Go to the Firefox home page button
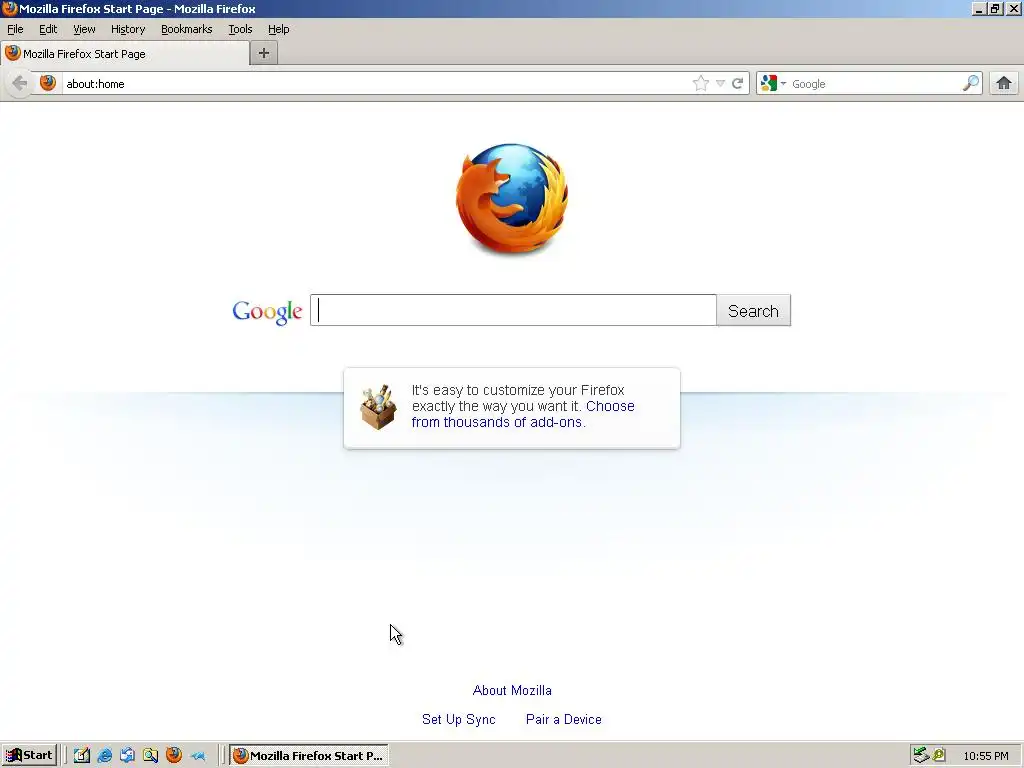This screenshot has width=1024, height=768. 1004,83
